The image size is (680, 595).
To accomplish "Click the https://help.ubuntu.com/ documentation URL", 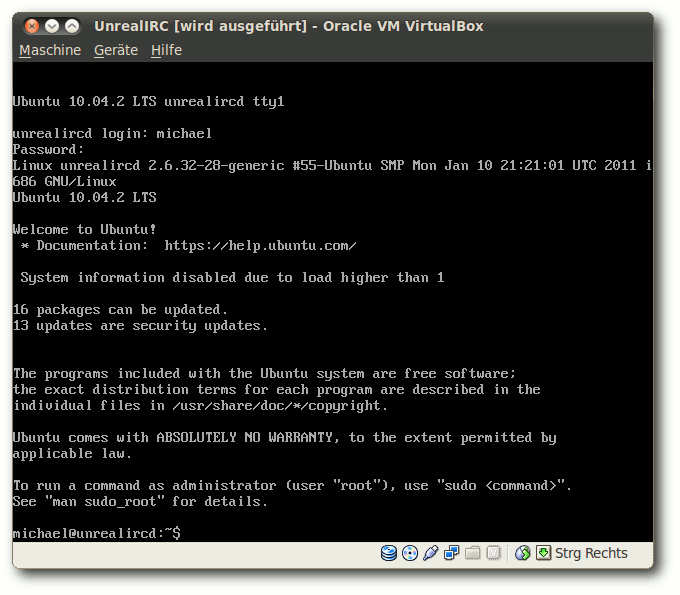I will tap(260, 246).
